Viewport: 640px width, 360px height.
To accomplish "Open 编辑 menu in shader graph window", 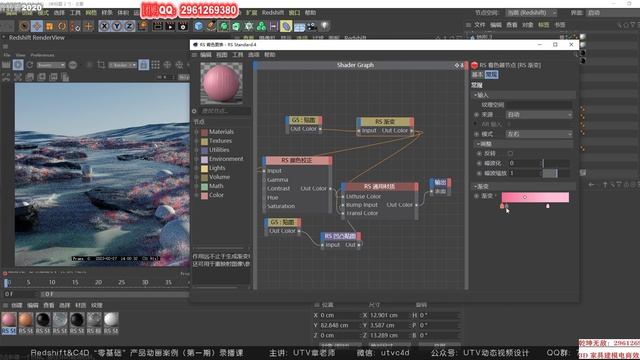I will point(206,55).
